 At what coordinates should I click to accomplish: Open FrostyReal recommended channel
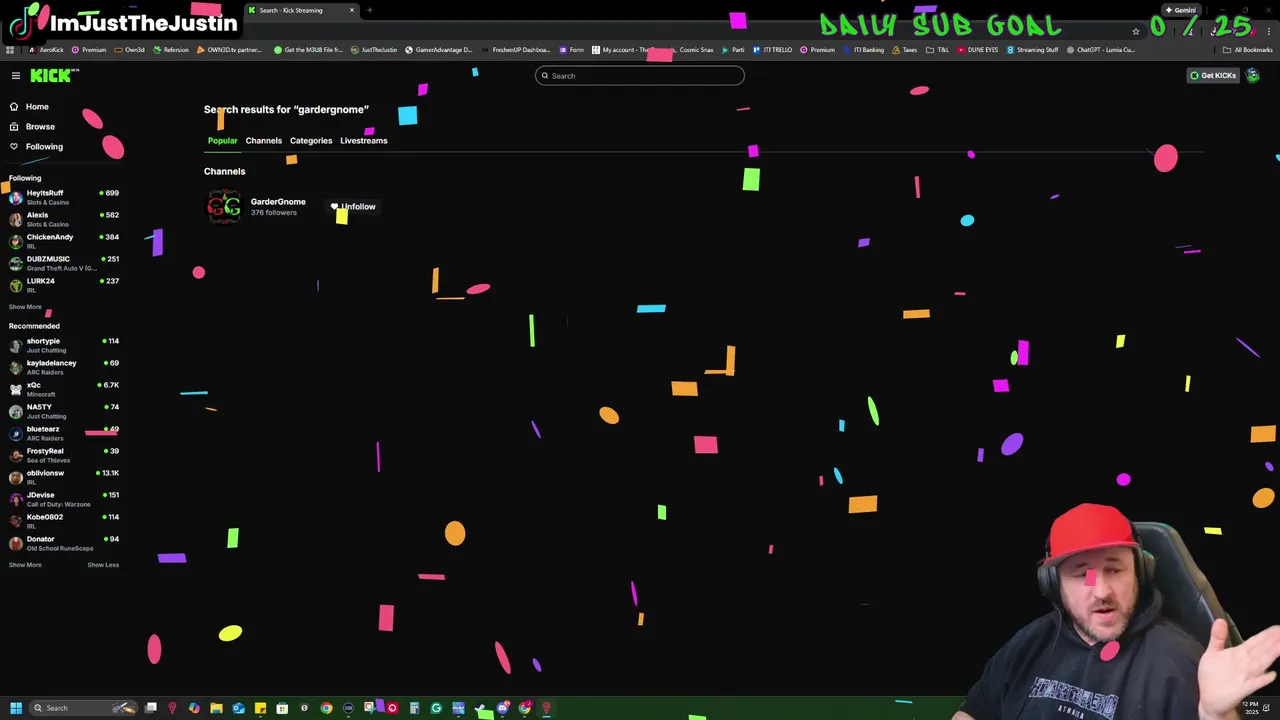click(x=62, y=455)
